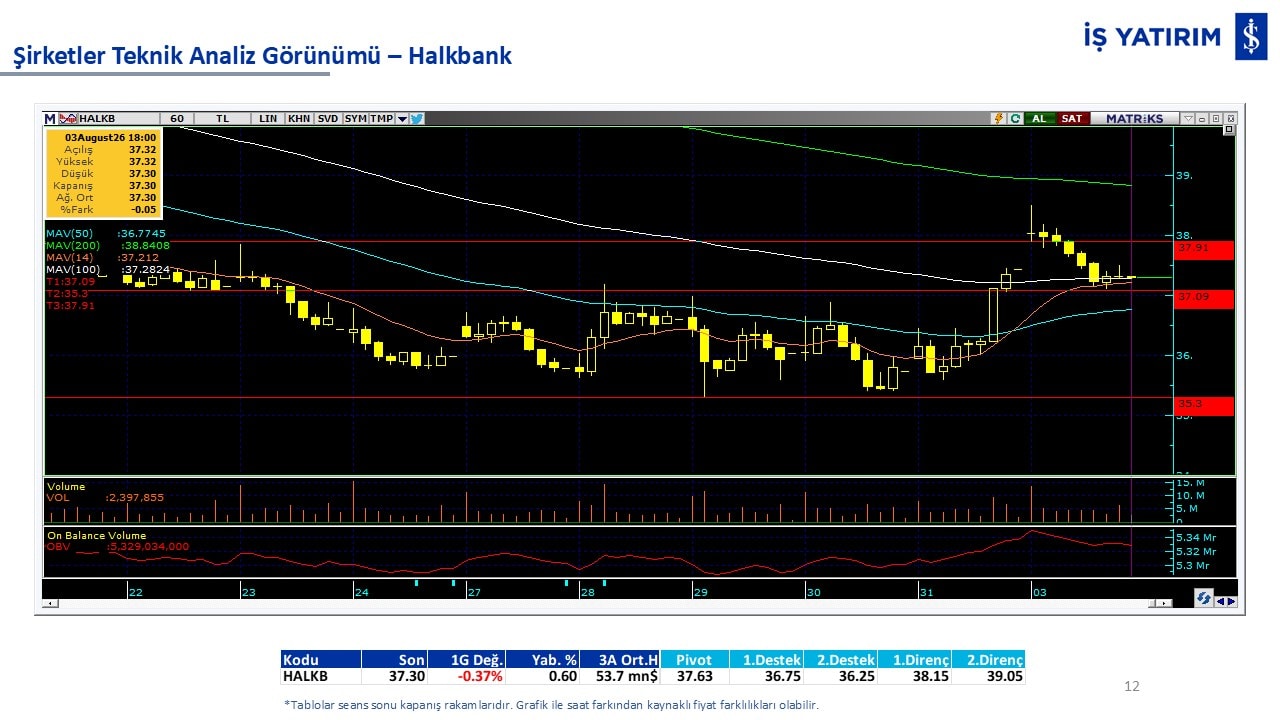Toggle the LIN scale button
The width and height of the screenshot is (1280, 720).
(x=267, y=118)
